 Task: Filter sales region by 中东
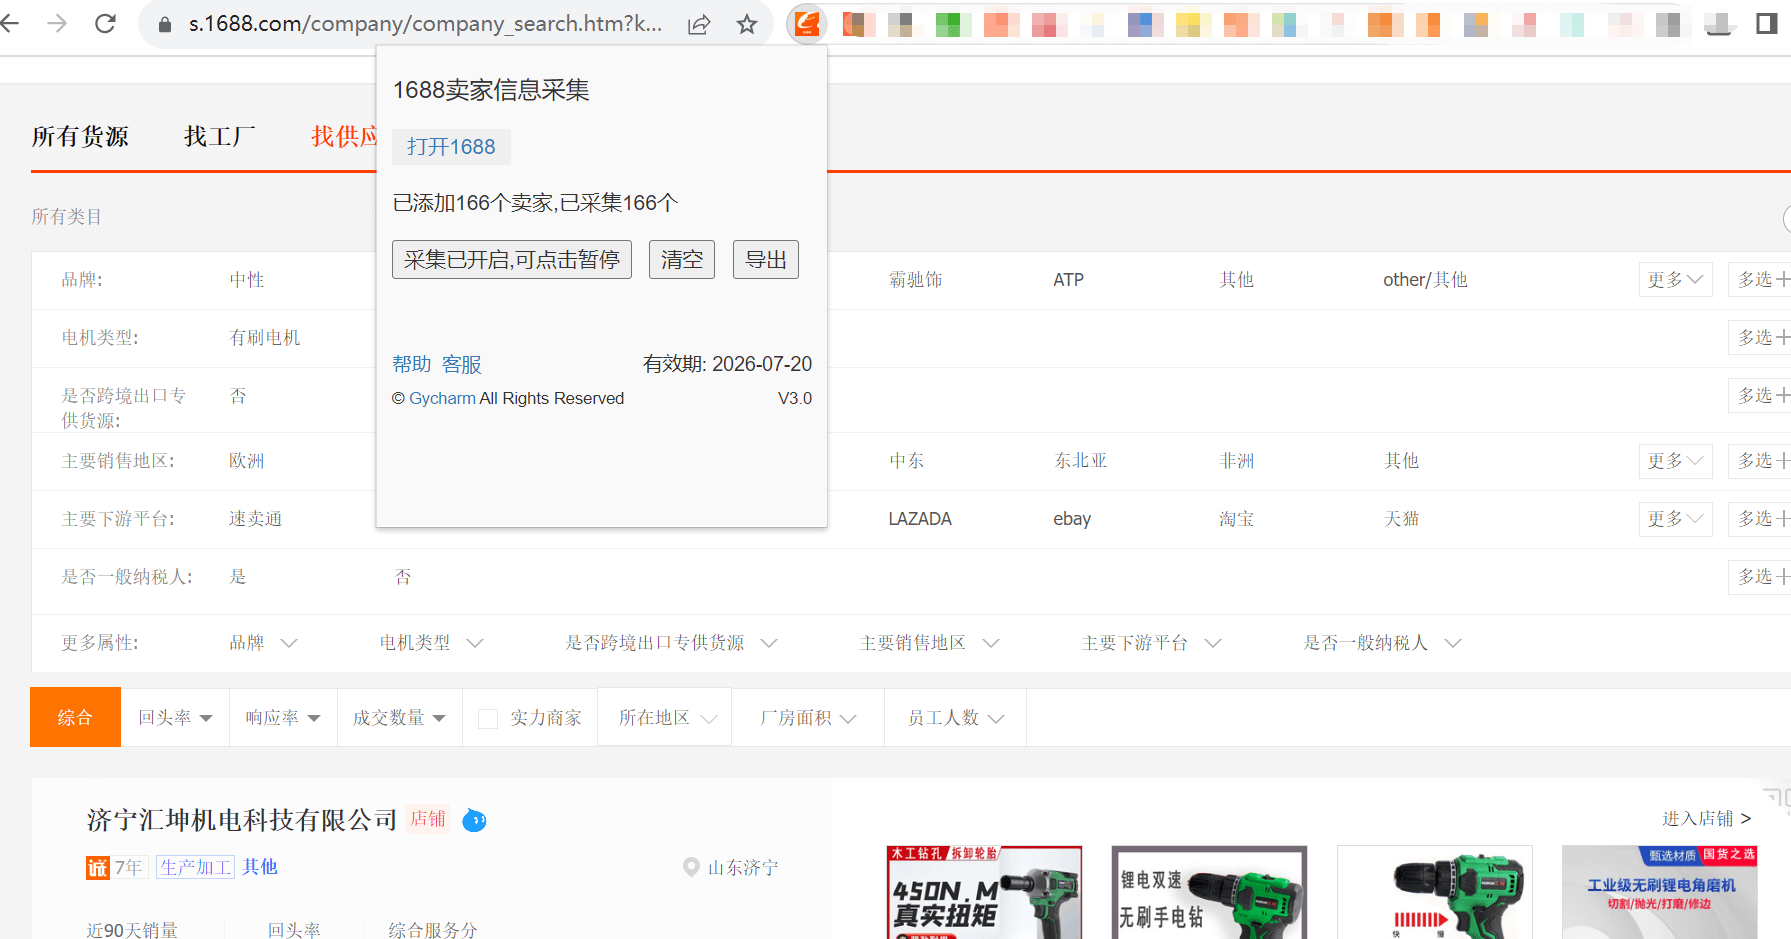click(x=906, y=461)
